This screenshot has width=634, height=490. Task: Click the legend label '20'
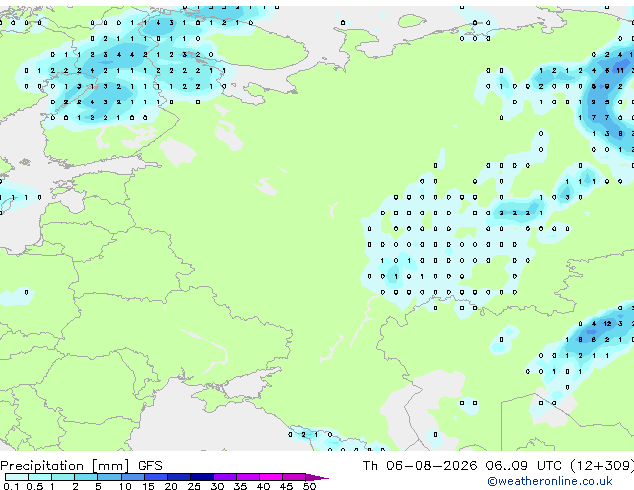click(171, 486)
